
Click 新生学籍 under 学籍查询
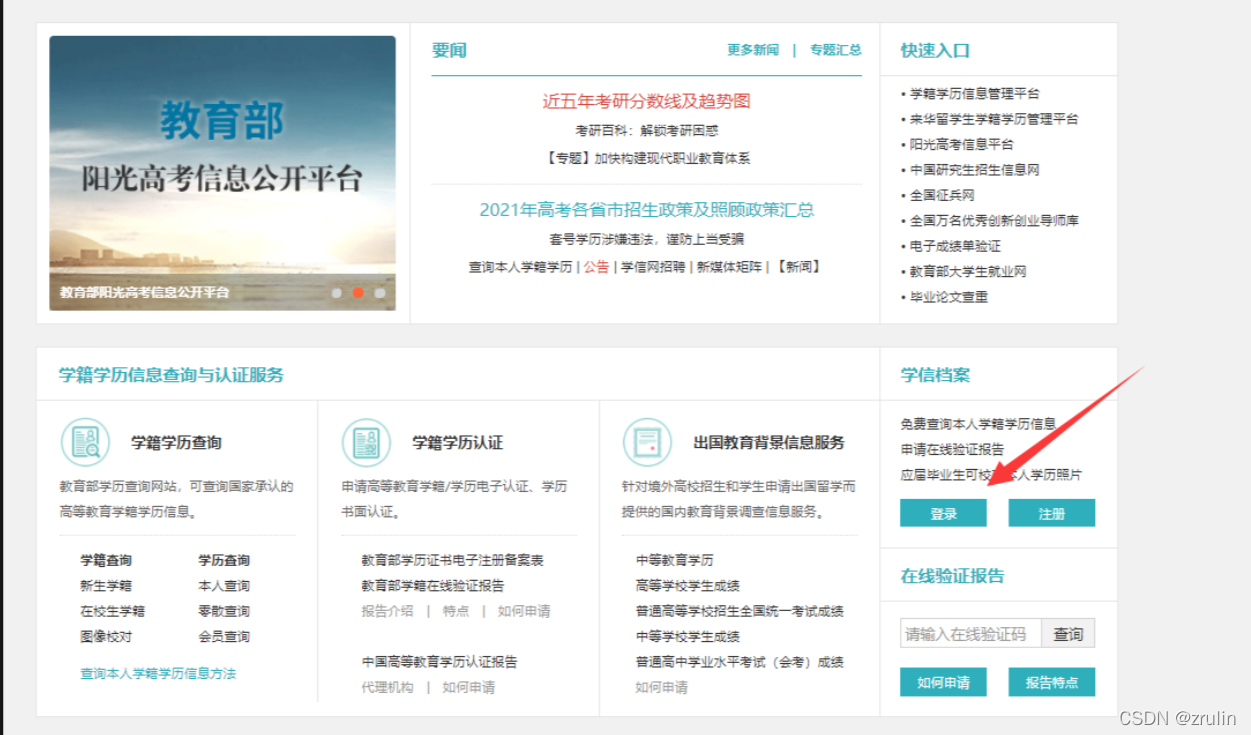pos(106,586)
